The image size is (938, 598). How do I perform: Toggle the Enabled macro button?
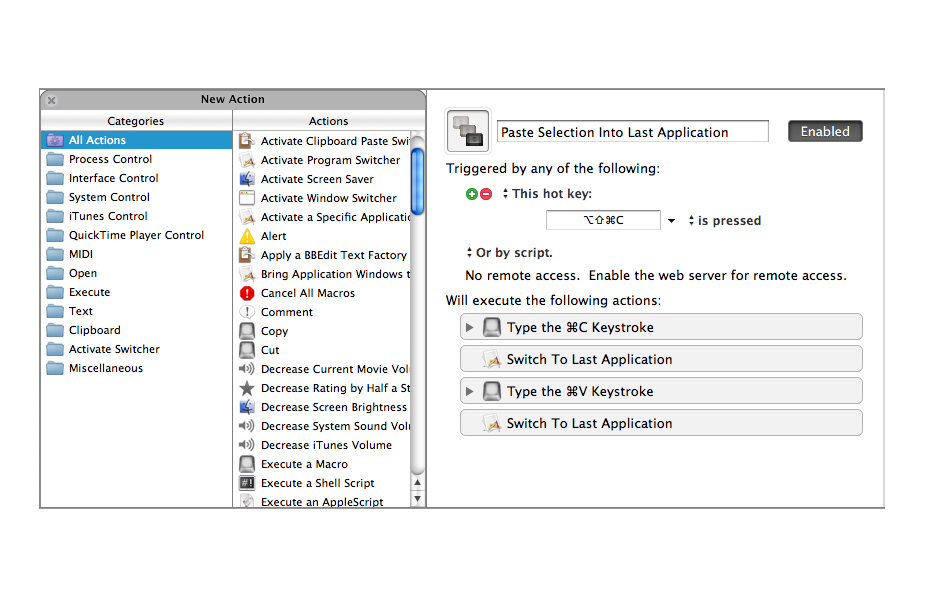click(x=825, y=131)
